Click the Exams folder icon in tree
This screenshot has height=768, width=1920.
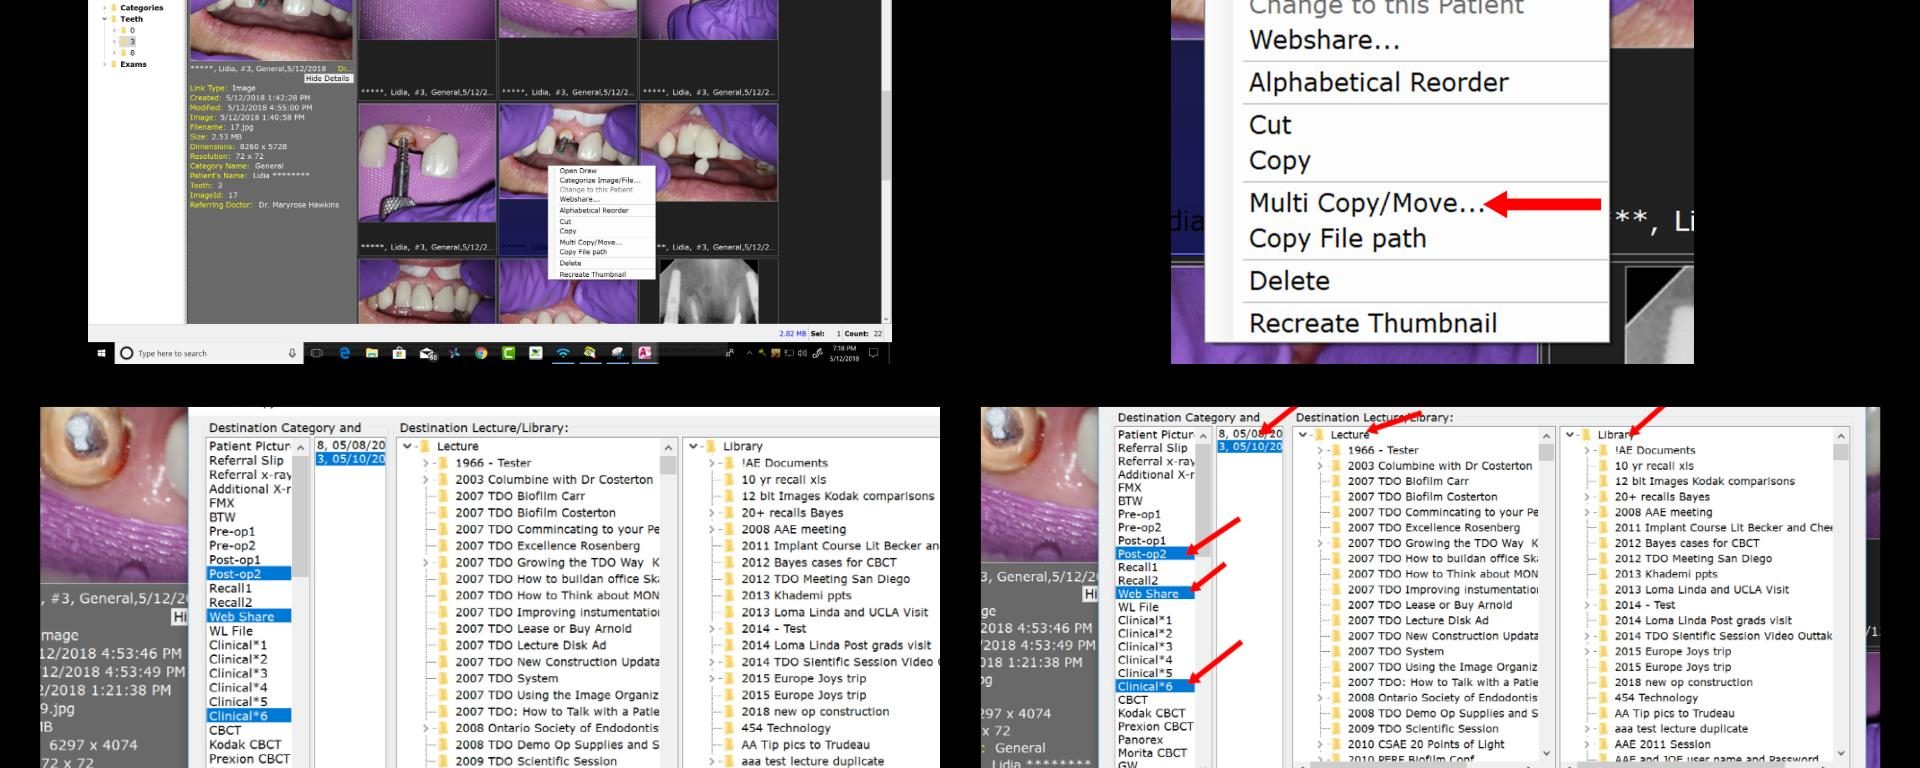(115, 64)
